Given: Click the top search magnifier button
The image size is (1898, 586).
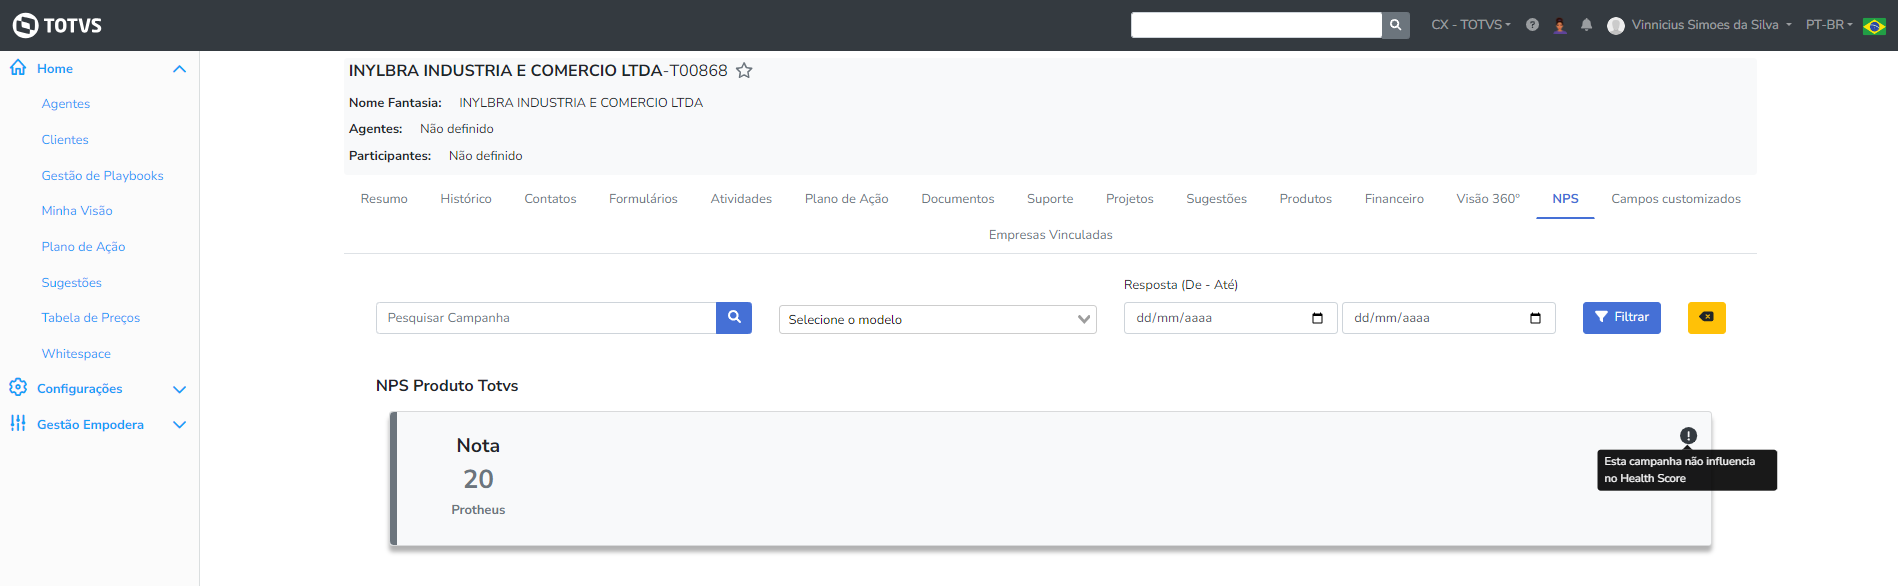Looking at the screenshot, I should pos(1395,25).
